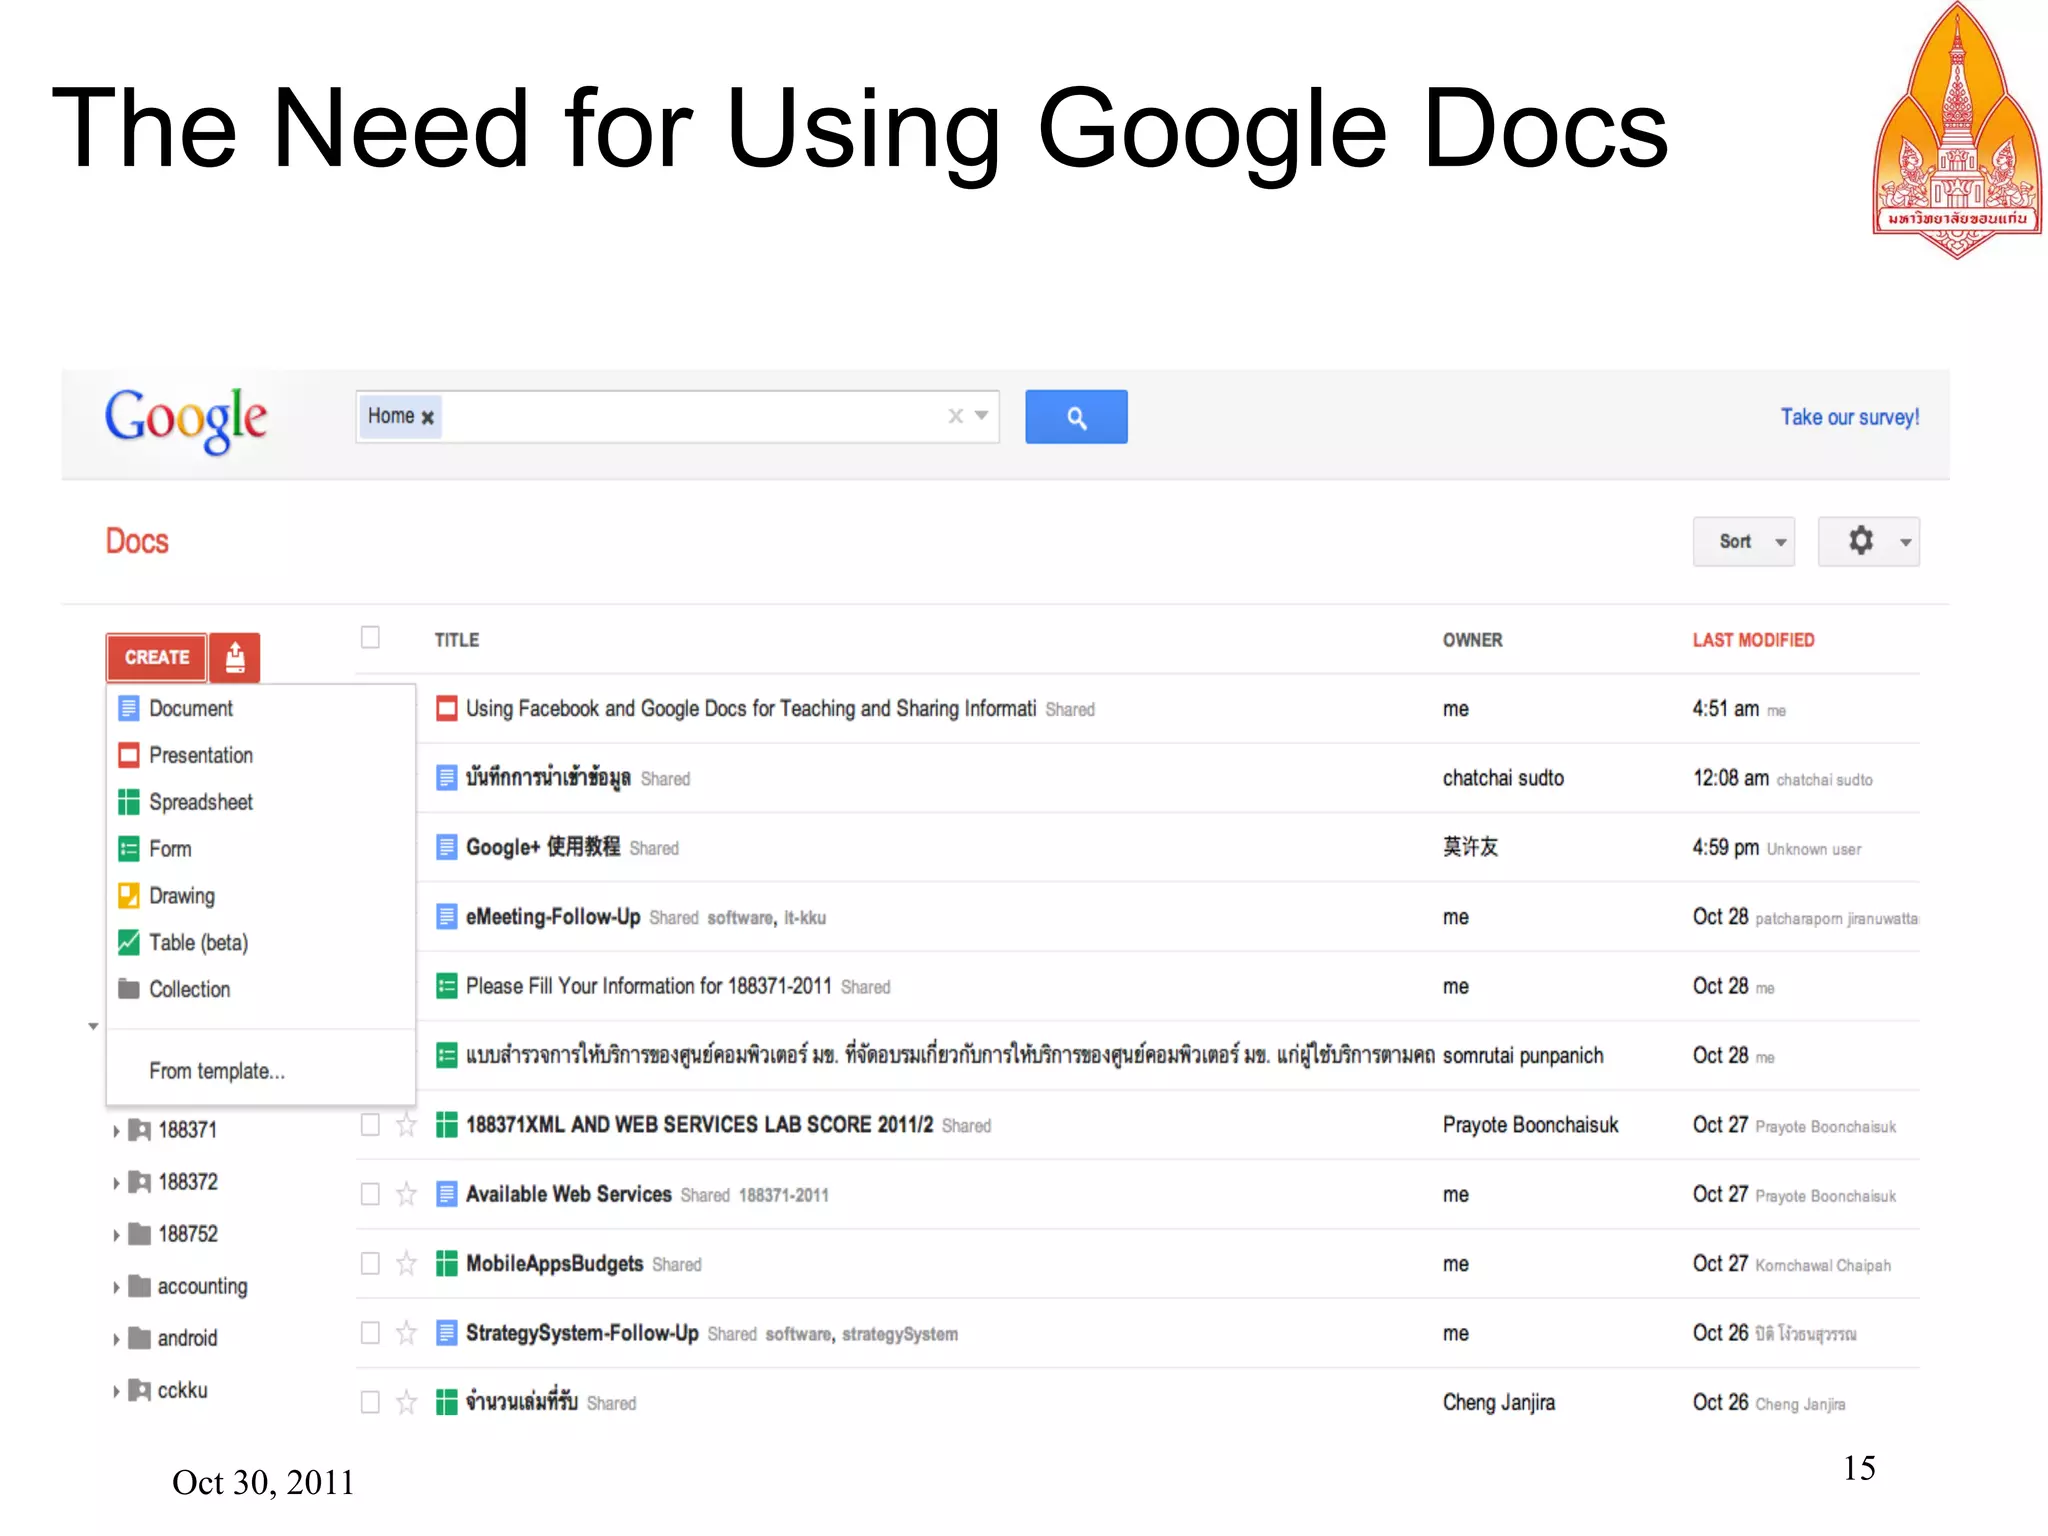Expand the android folder
2048x1536 pixels.
(116, 1339)
